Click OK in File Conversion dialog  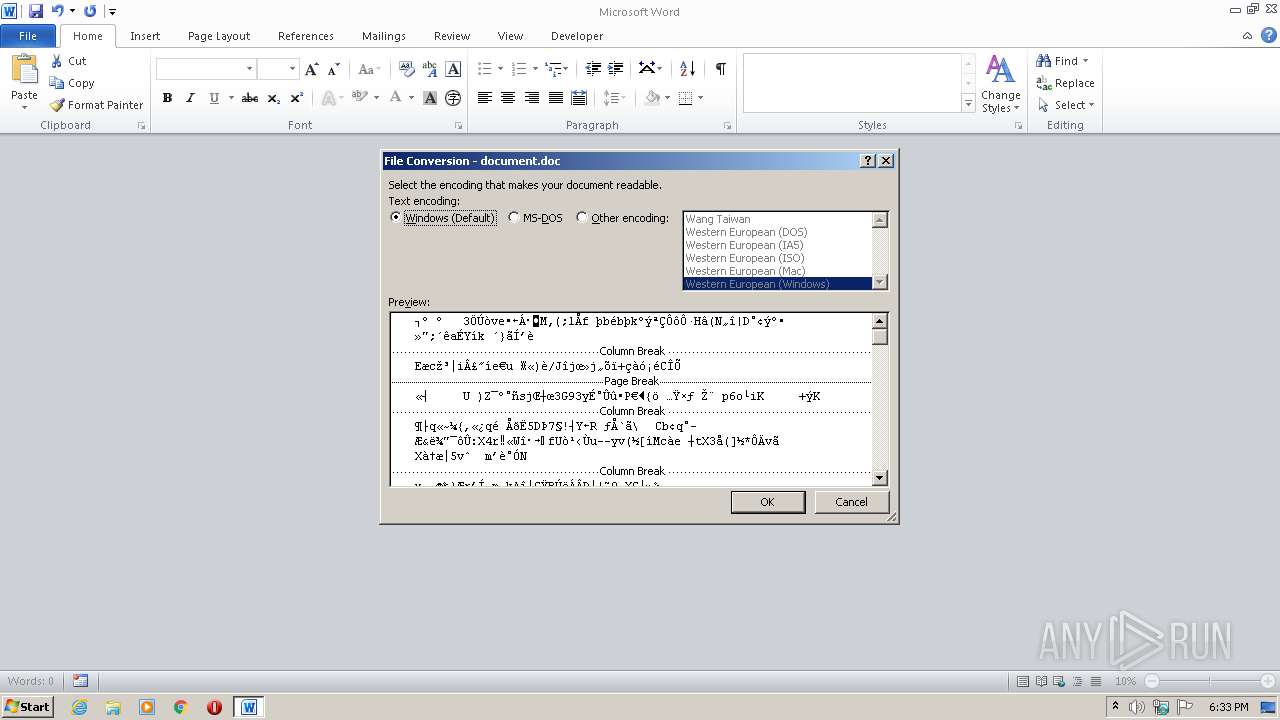(767, 502)
